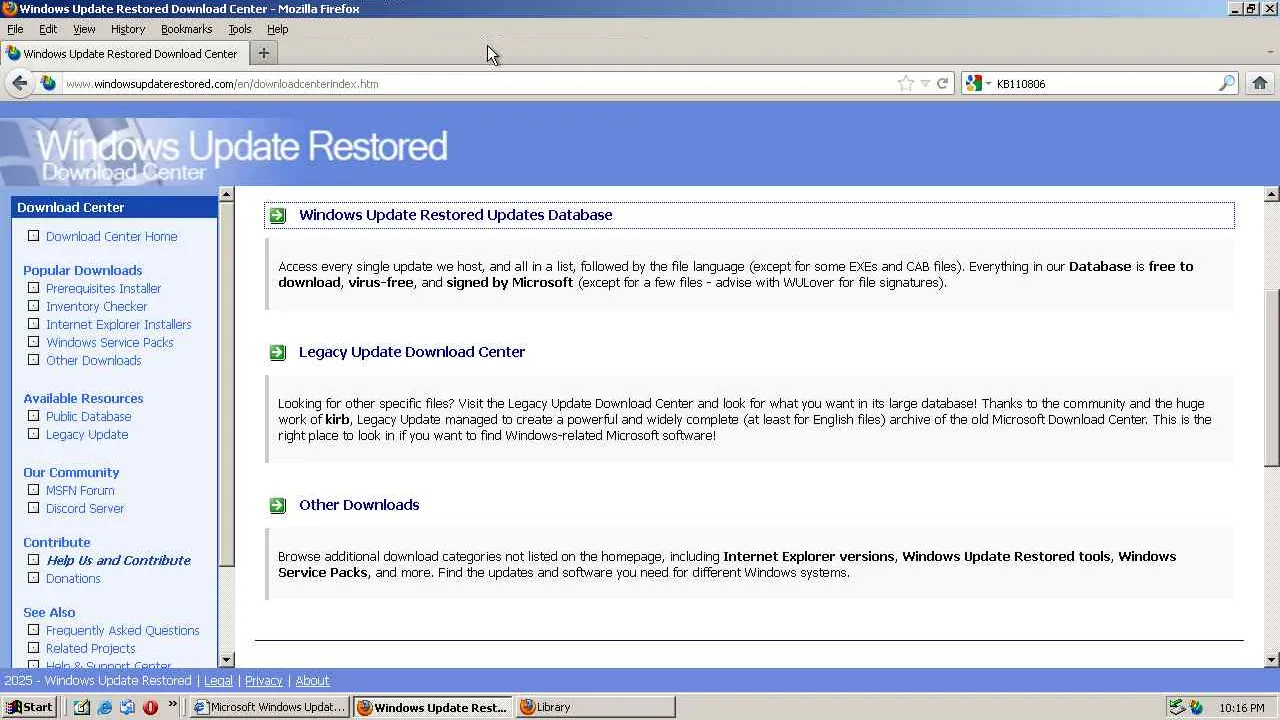Open Help Us and Contribute link
Image resolution: width=1280 pixels, height=720 pixels.
(x=118, y=561)
